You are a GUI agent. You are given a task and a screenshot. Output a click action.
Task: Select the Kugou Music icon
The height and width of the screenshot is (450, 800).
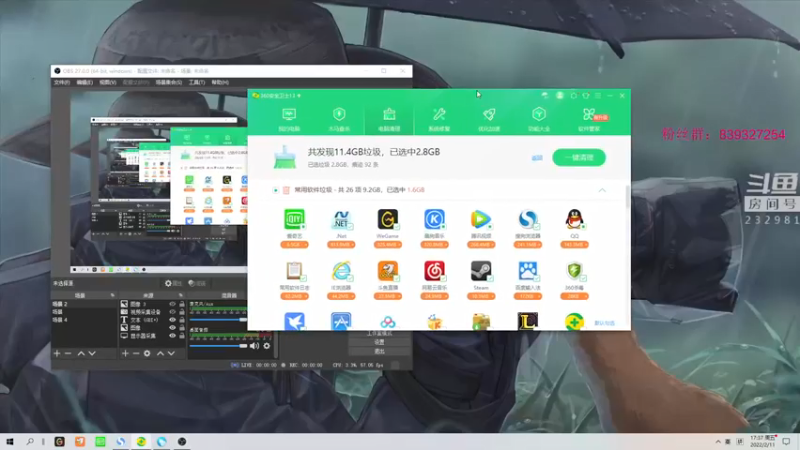point(434,219)
